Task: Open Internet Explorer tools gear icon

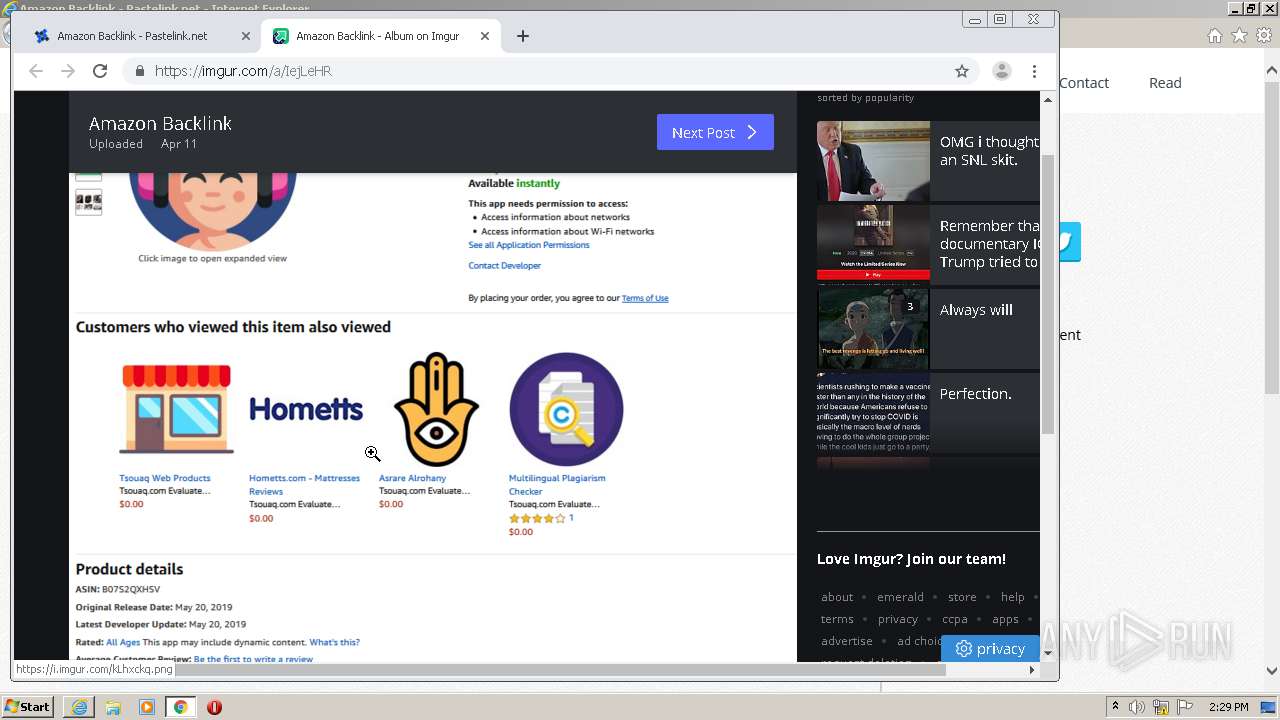Action: coord(1264,35)
